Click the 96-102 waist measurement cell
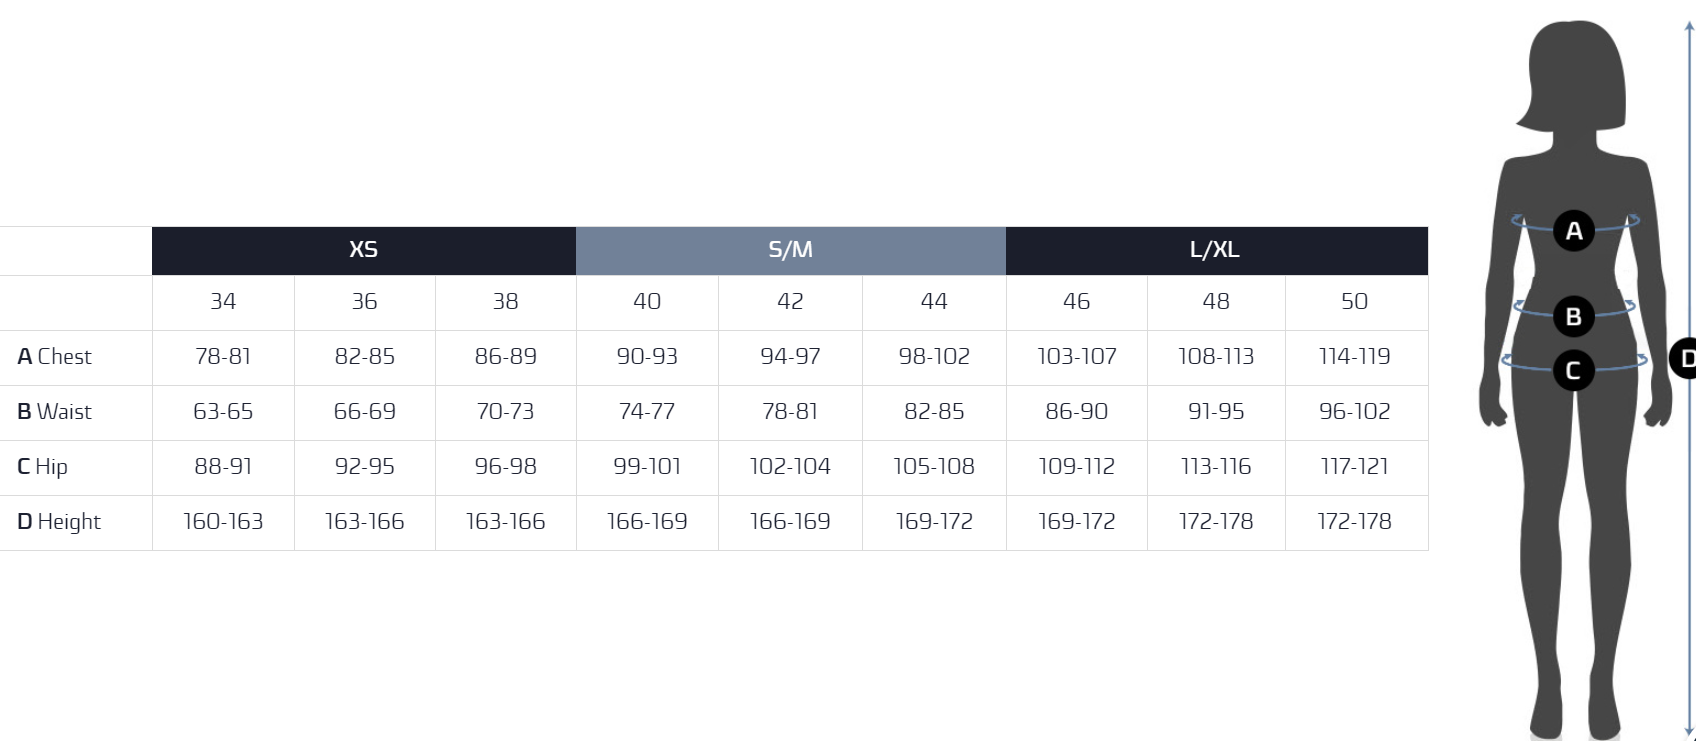This screenshot has height=741, width=1696. click(1354, 412)
